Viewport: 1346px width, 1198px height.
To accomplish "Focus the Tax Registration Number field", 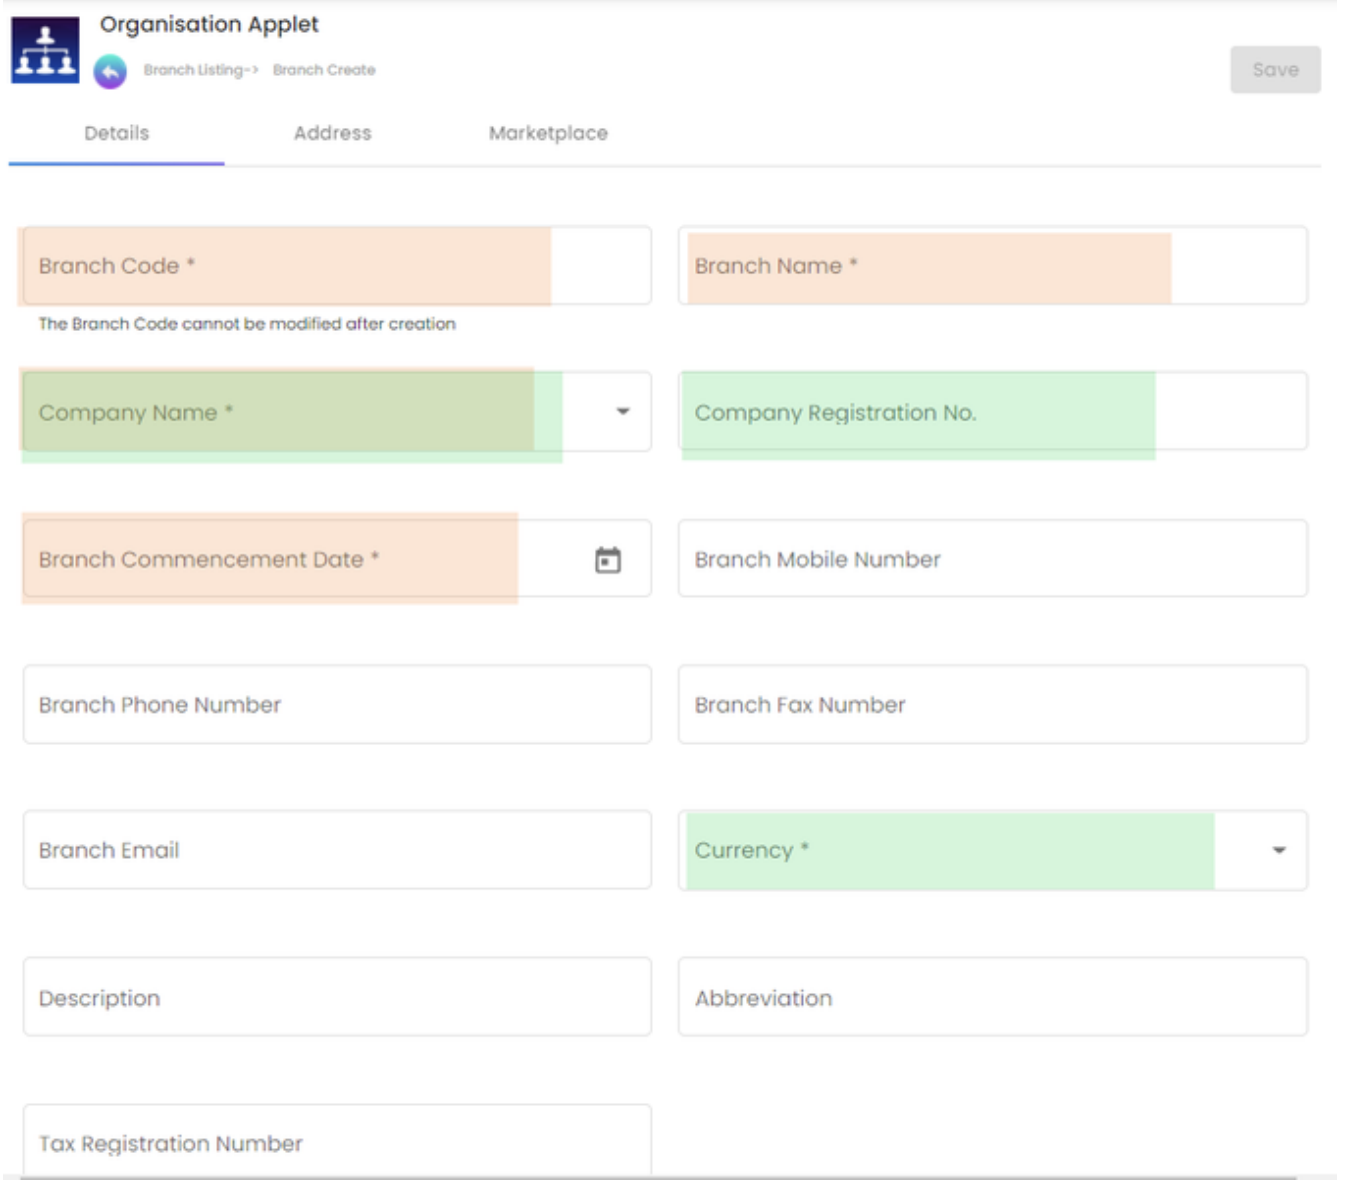I will pyautogui.click(x=336, y=1142).
